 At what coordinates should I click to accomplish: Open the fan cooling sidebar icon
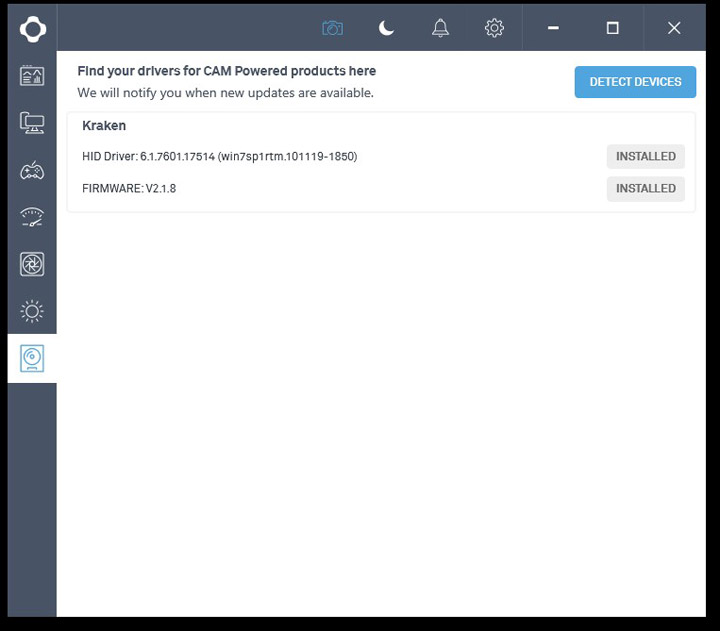32,264
